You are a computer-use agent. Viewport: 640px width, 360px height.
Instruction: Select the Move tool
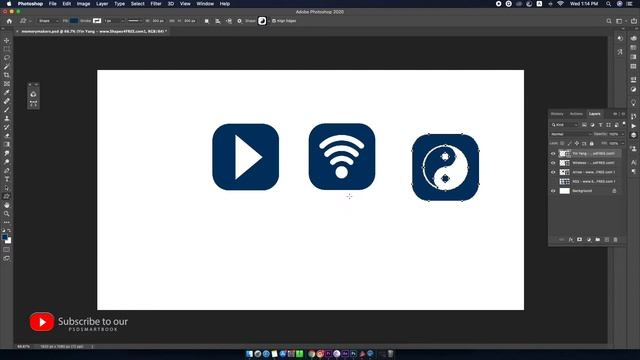[x=7, y=40]
